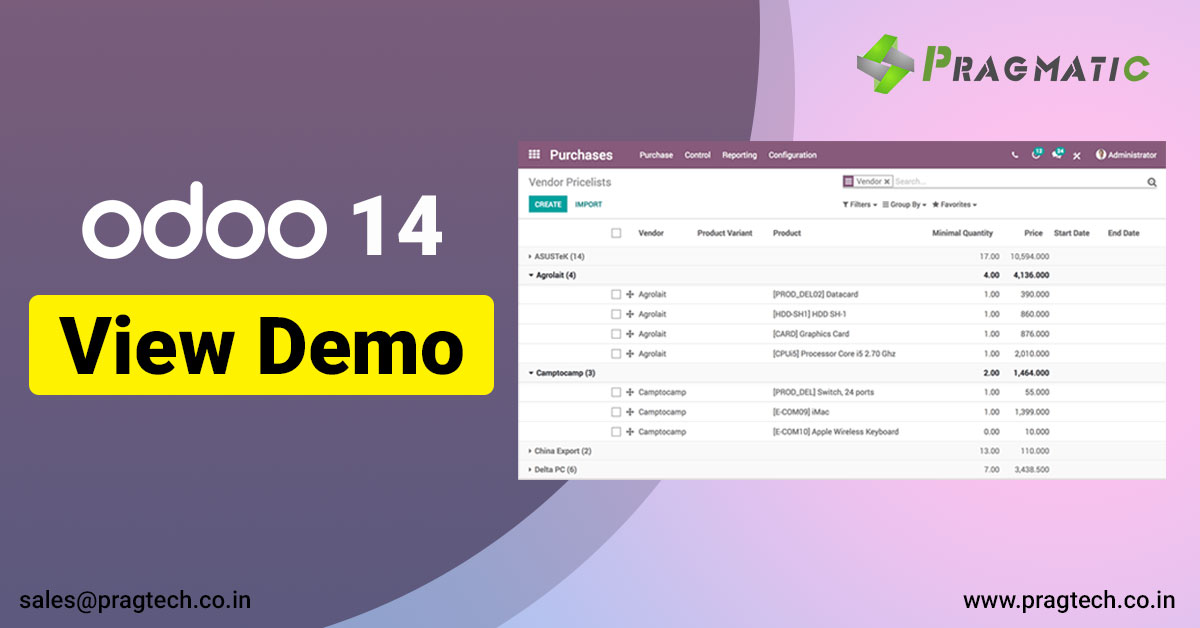This screenshot has width=1200, height=628.
Task: Sort by the Price column header
Action: (1033, 233)
